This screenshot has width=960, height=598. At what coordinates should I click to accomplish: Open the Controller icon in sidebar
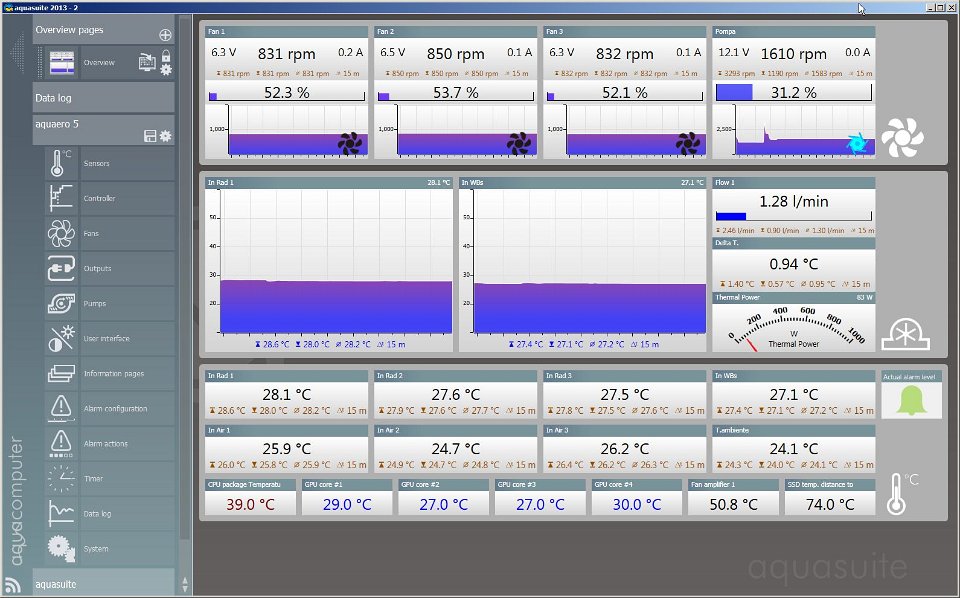pyautogui.click(x=61, y=198)
